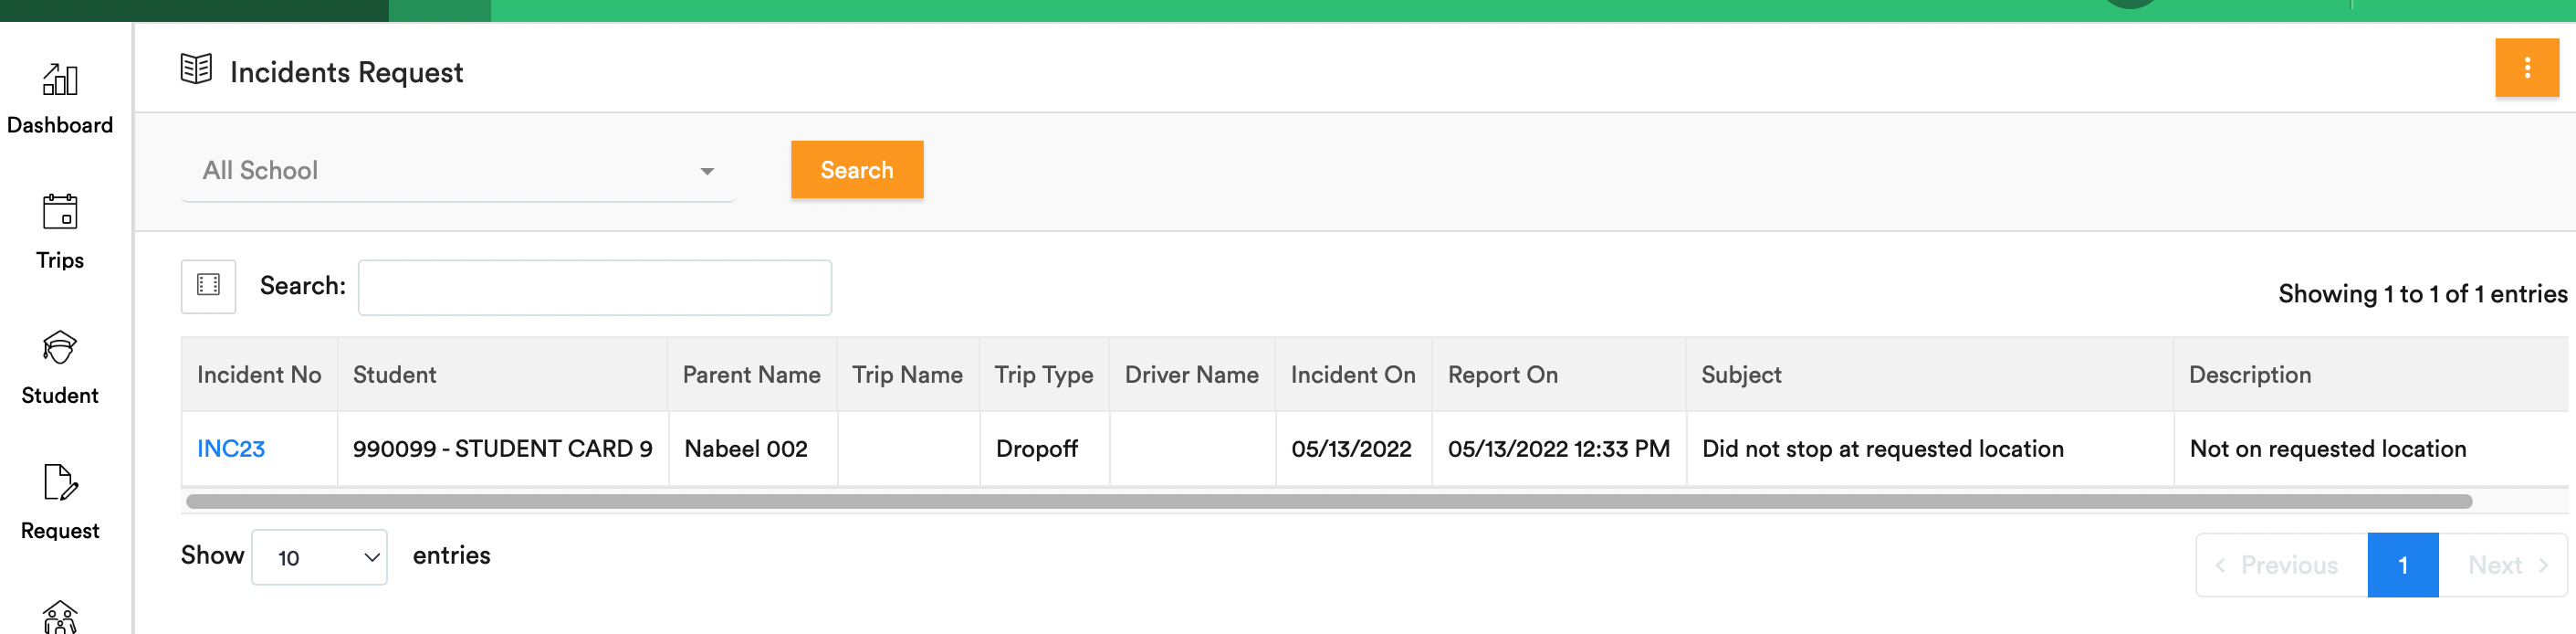This screenshot has height=634, width=2576.
Task: Open the Show 10 entries dropdown
Action: (x=319, y=557)
